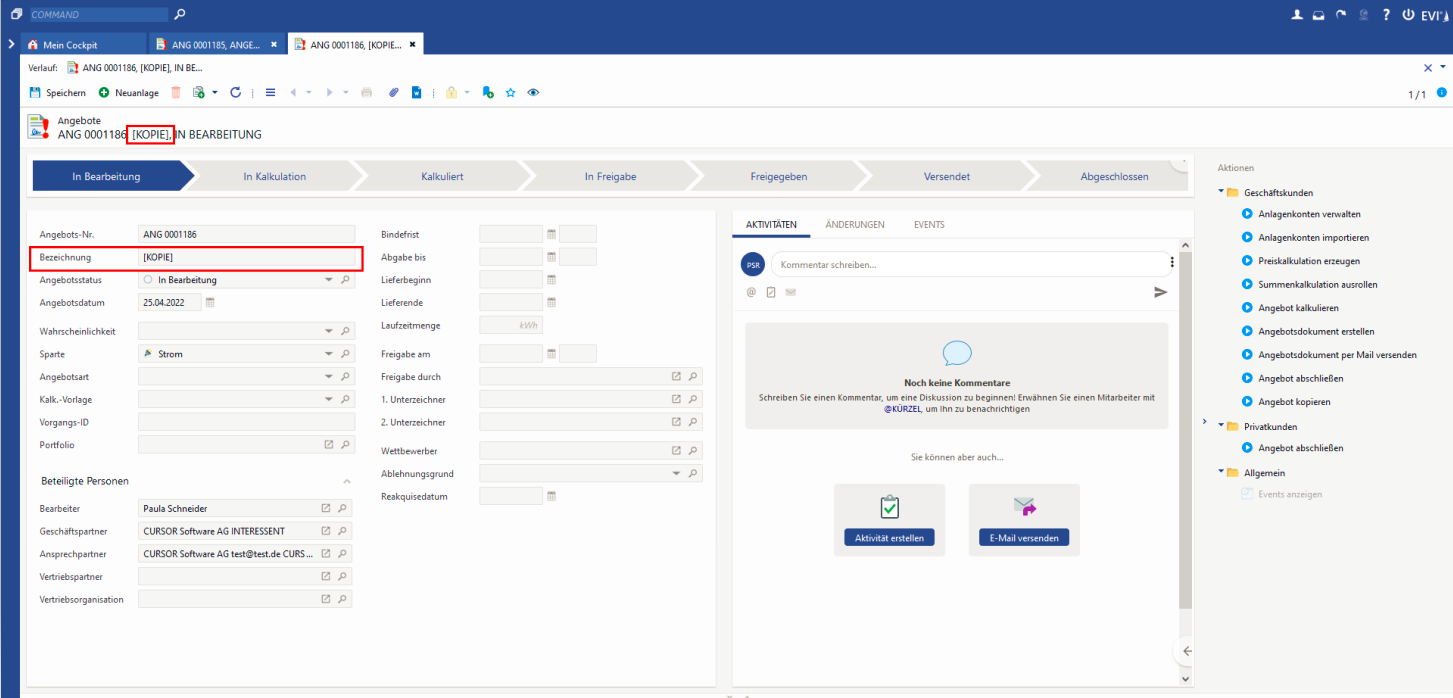The image size is (1453, 698).
Task: Click the Aktivität erstellen button
Action: pyautogui.click(x=889, y=538)
